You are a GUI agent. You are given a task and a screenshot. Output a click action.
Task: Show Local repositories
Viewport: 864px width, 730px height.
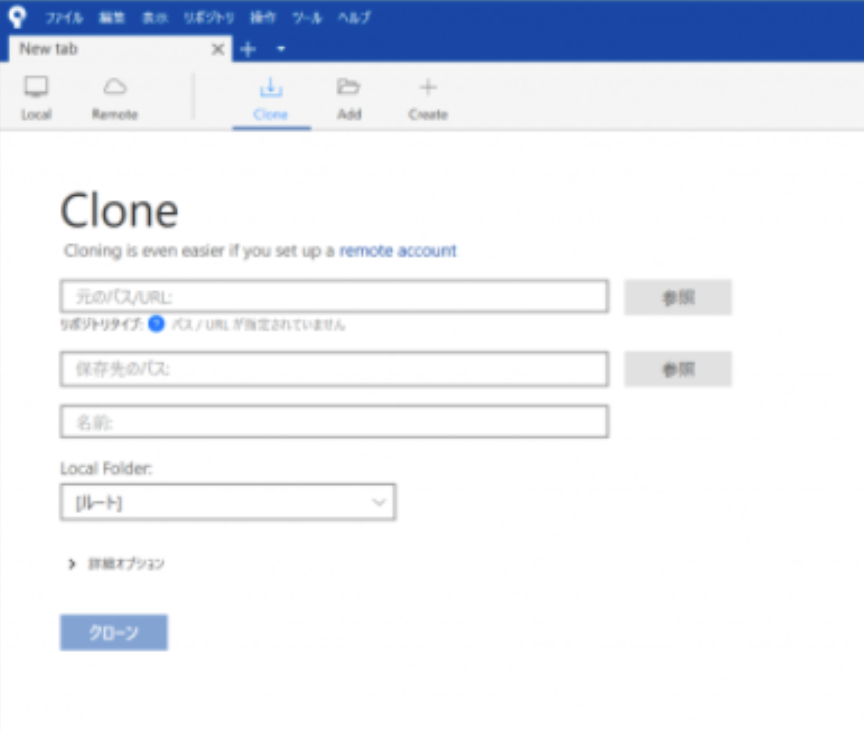36,98
